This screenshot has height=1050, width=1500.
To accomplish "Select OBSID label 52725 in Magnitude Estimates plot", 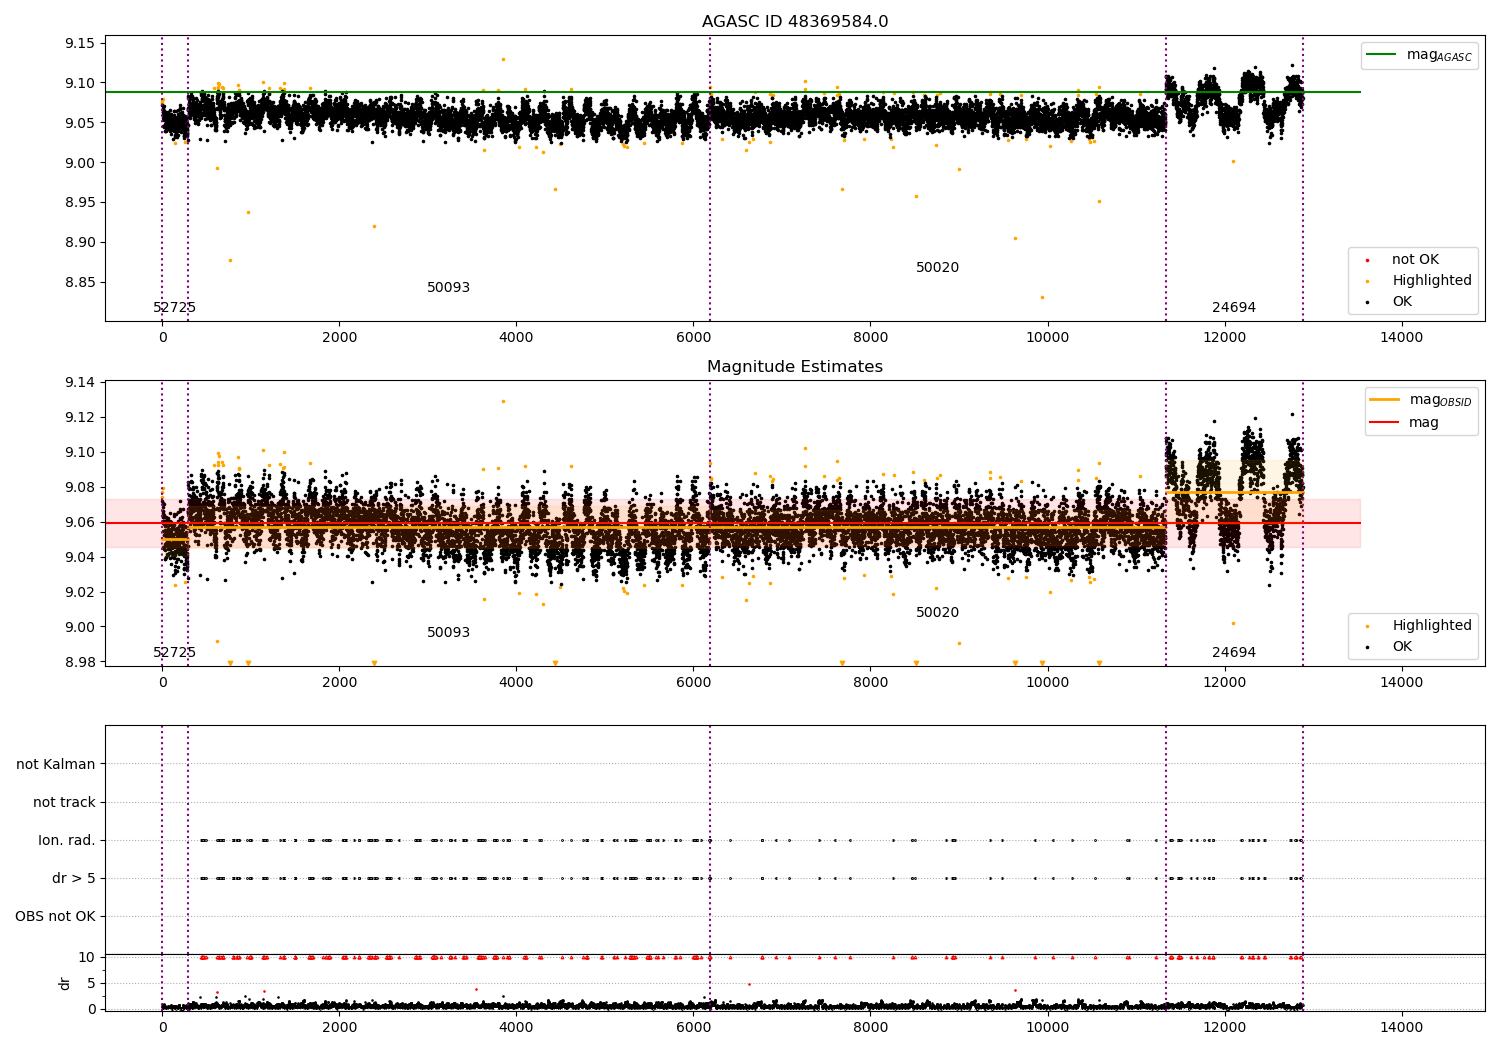I will pyautogui.click(x=174, y=653).
